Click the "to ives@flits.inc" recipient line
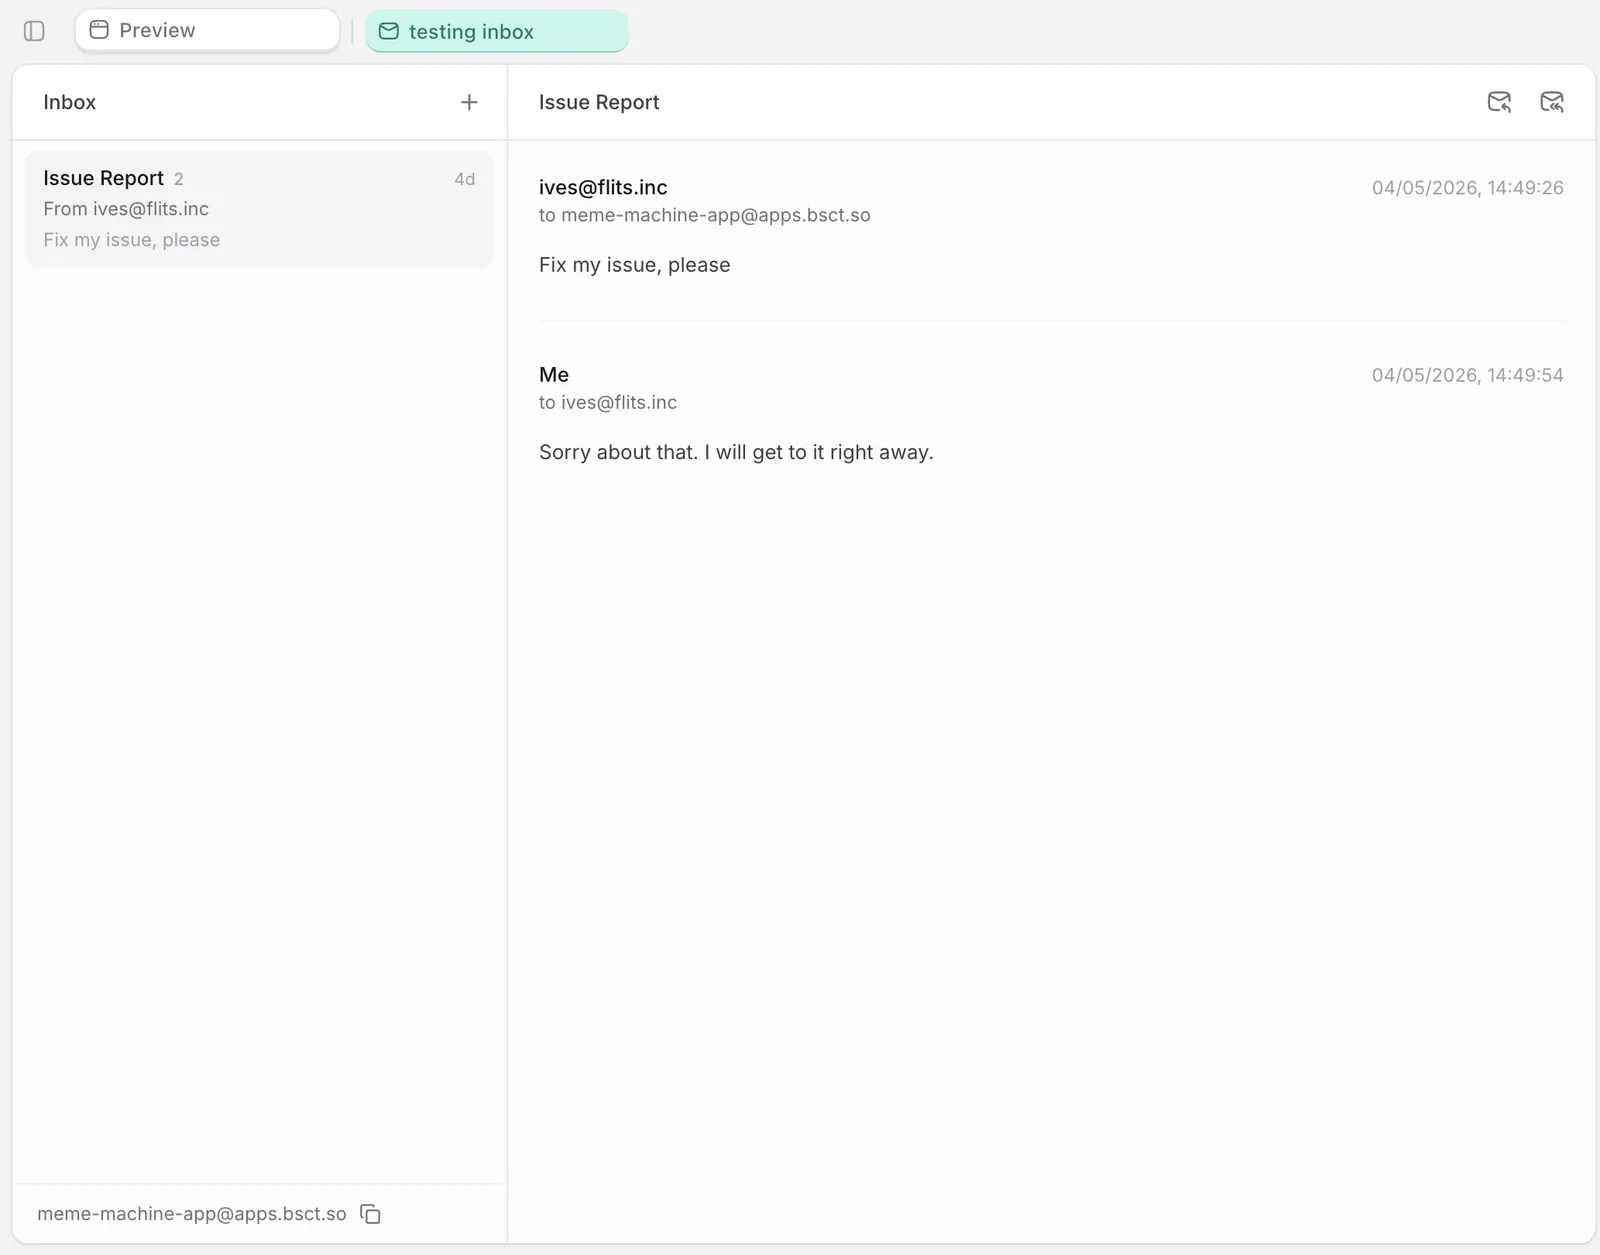This screenshot has width=1600, height=1255. (x=608, y=402)
